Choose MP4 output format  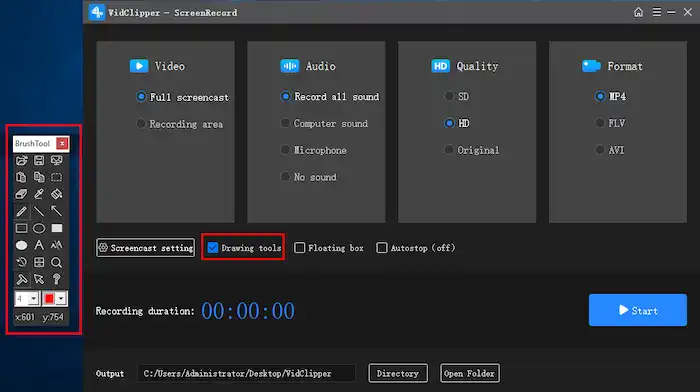(x=611, y=96)
